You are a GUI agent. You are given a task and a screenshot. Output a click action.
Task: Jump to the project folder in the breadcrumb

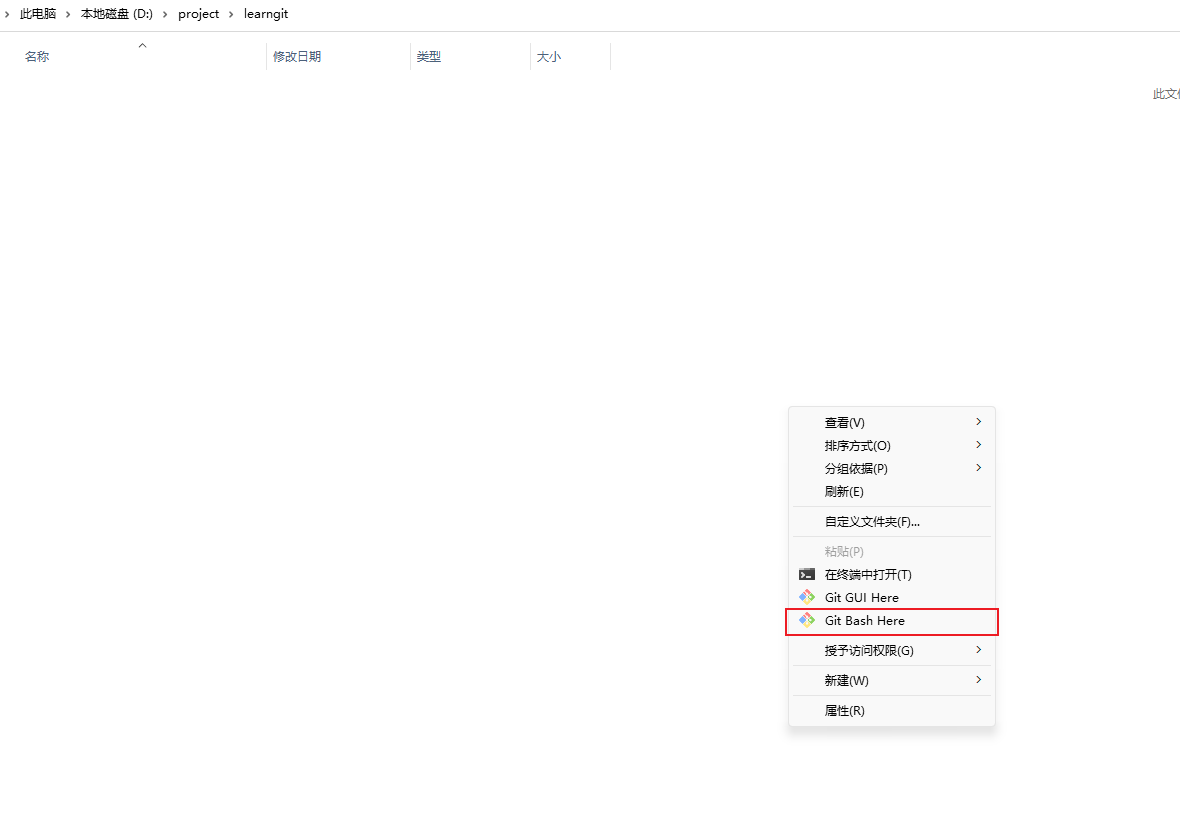pos(198,15)
